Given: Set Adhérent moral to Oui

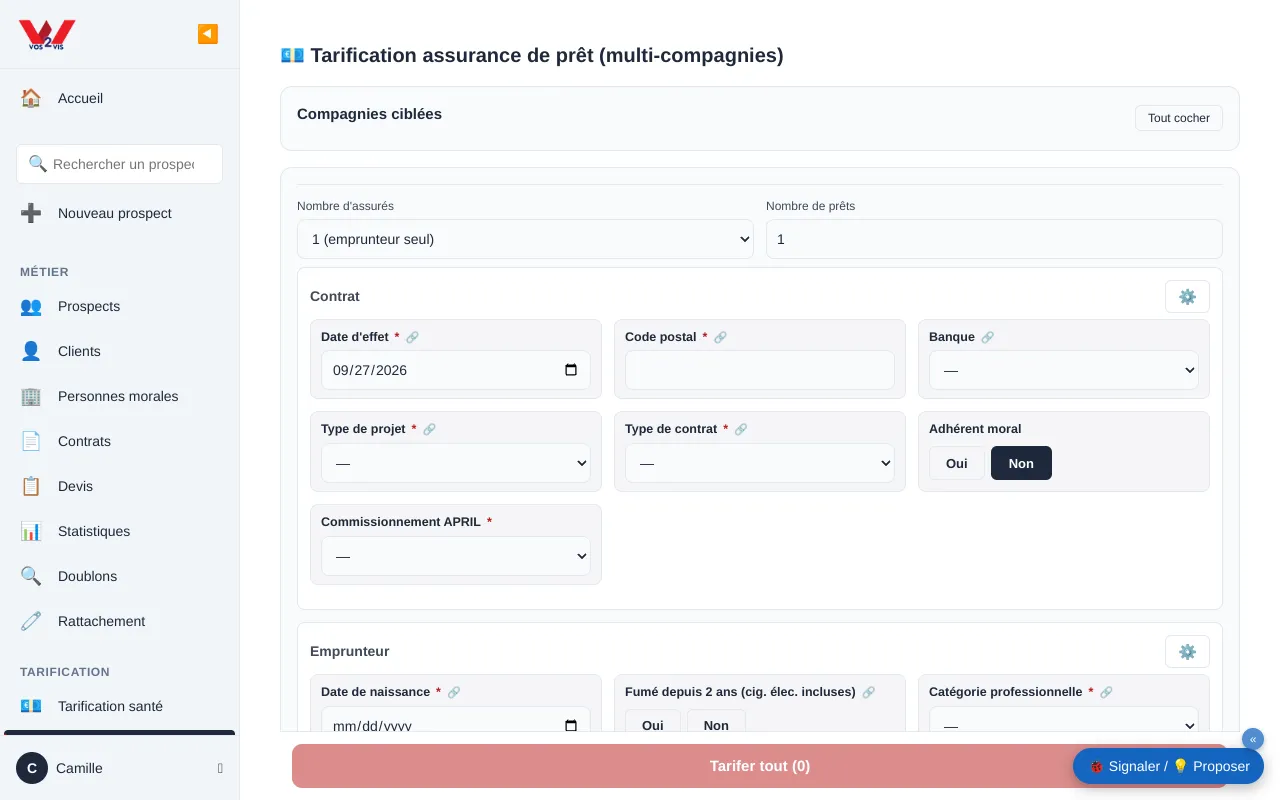Looking at the screenshot, I should [957, 463].
